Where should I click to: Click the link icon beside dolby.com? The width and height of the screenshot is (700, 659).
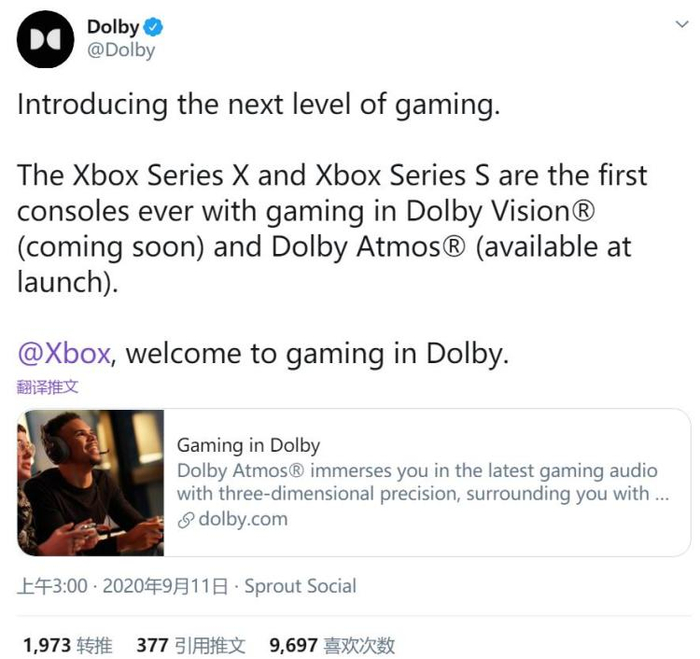click(184, 519)
